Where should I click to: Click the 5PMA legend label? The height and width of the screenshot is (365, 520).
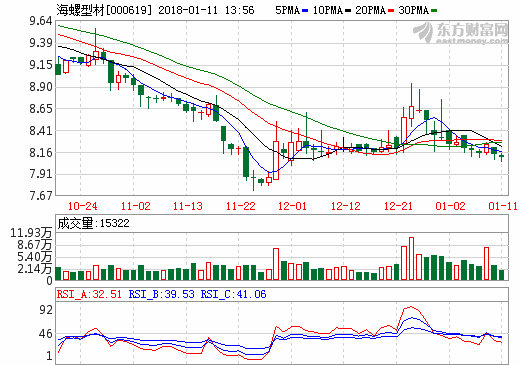coord(287,10)
